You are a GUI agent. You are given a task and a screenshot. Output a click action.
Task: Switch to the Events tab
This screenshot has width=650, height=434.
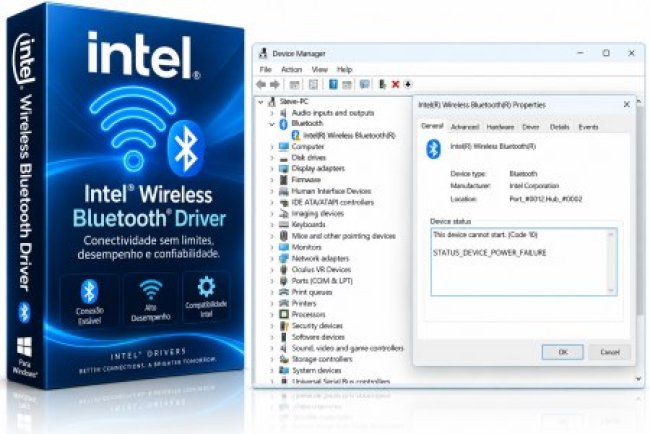588,127
